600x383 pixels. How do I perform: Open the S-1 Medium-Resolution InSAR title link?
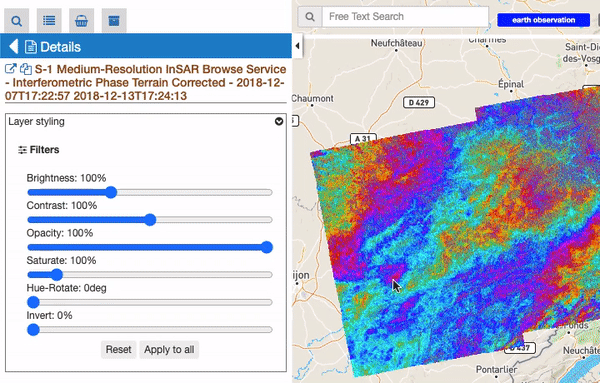[145, 83]
